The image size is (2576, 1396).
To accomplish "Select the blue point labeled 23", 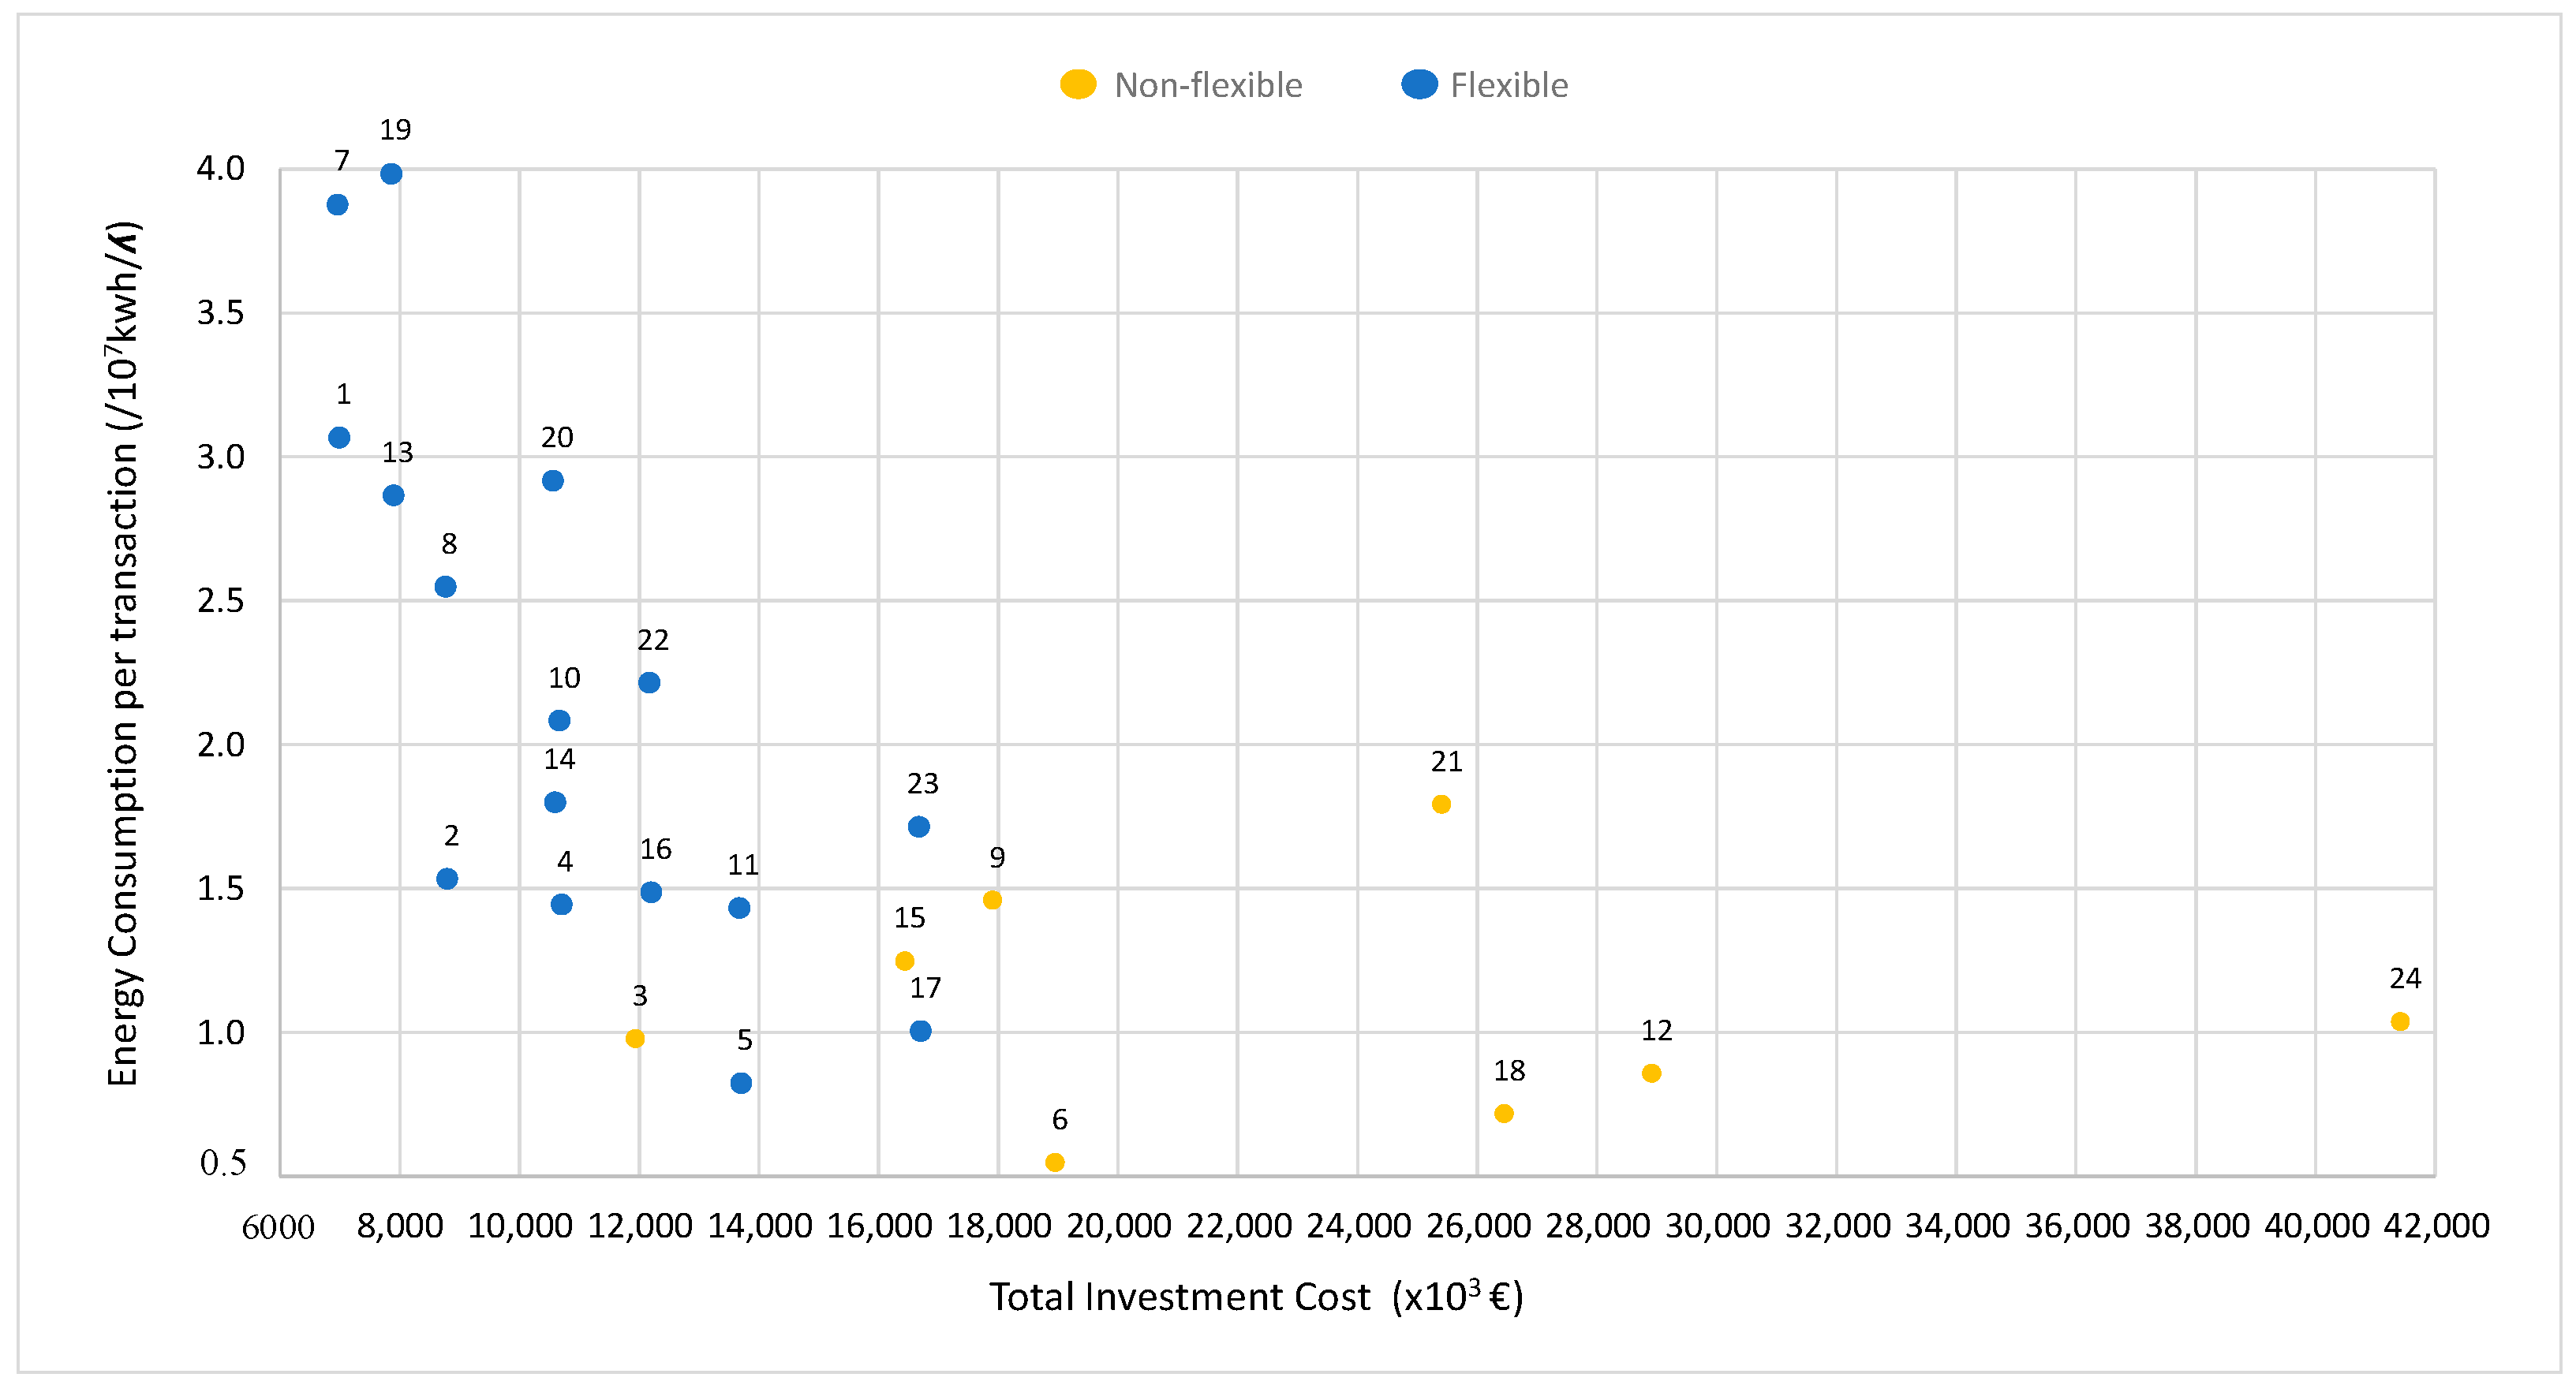I will pos(919,826).
